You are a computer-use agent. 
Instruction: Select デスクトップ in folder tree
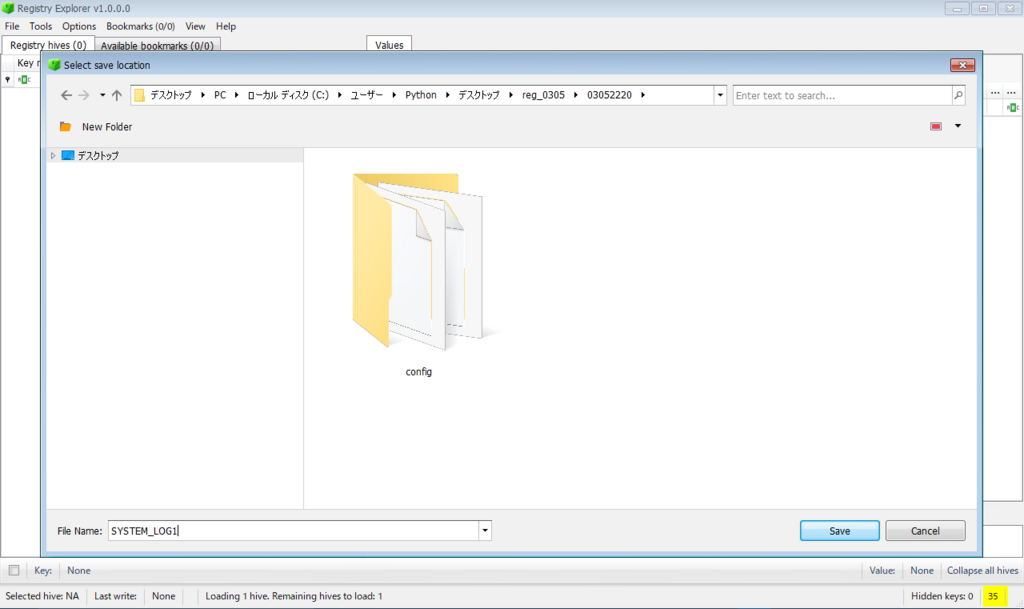[x=98, y=155]
